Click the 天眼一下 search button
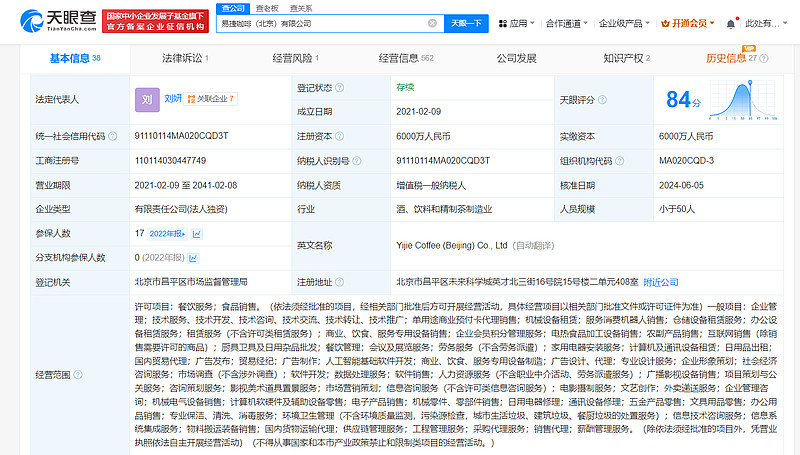Viewport: 800px width, 455px height. [466, 23]
